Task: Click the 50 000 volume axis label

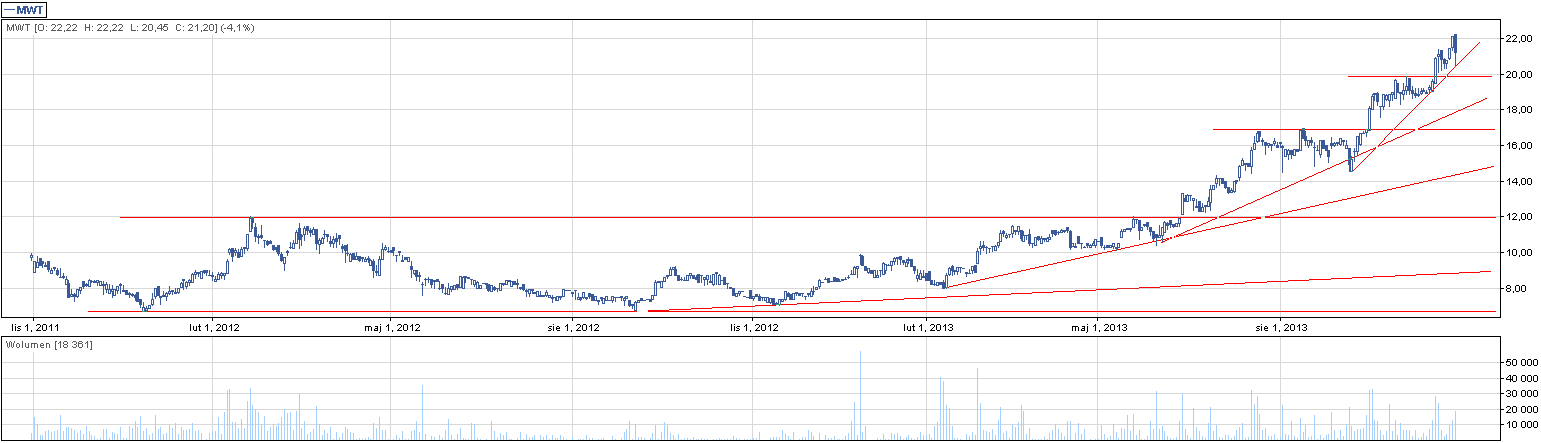Action: click(x=1522, y=362)
